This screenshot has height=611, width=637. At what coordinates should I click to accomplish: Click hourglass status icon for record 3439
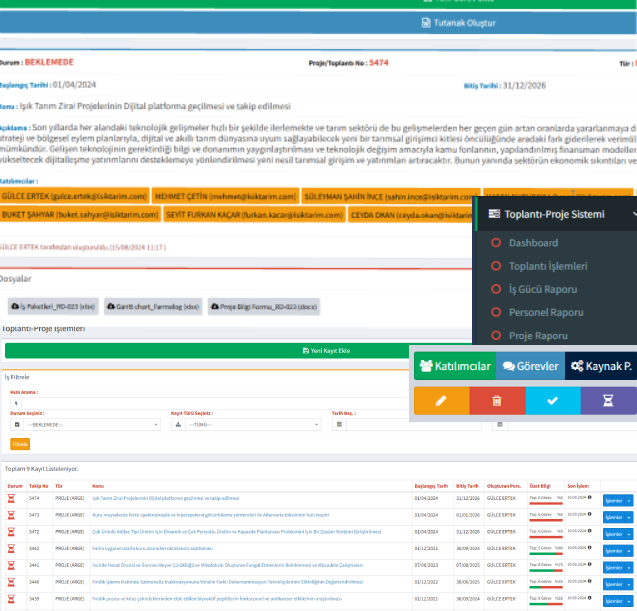[x=11, y=598]
